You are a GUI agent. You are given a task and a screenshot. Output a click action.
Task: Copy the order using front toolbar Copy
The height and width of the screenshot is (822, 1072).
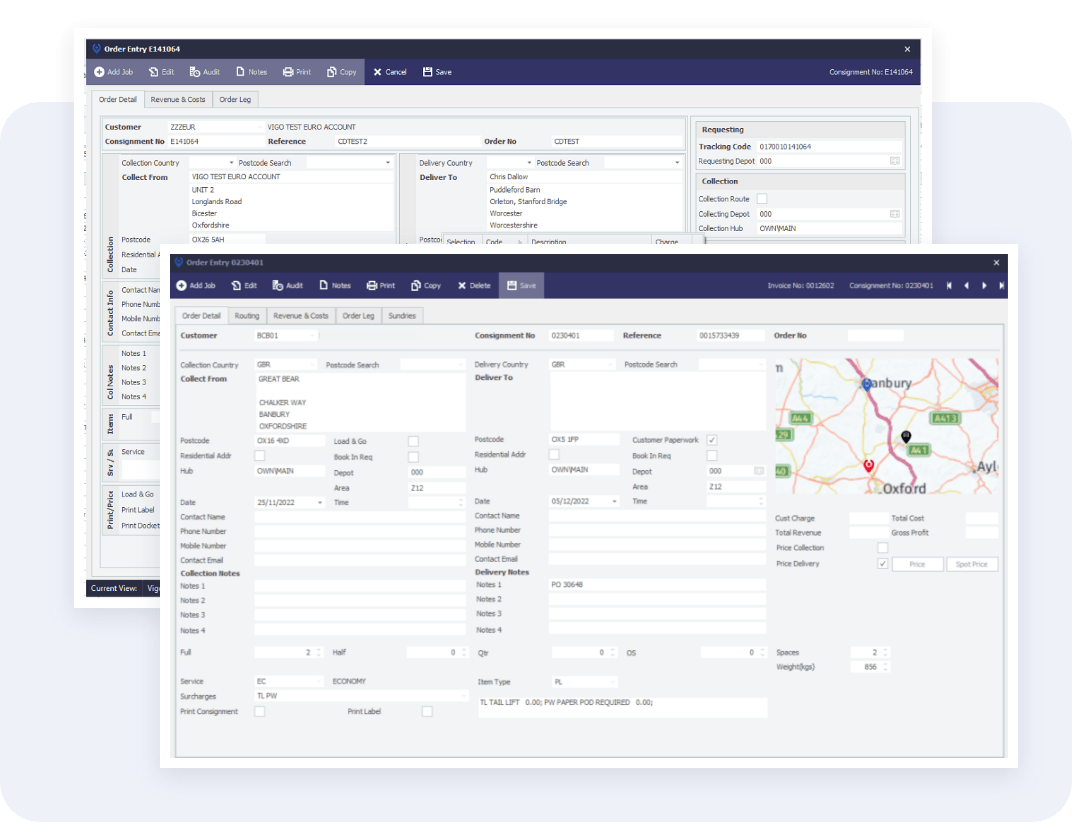pyautogui.click(x=417, y=285)
